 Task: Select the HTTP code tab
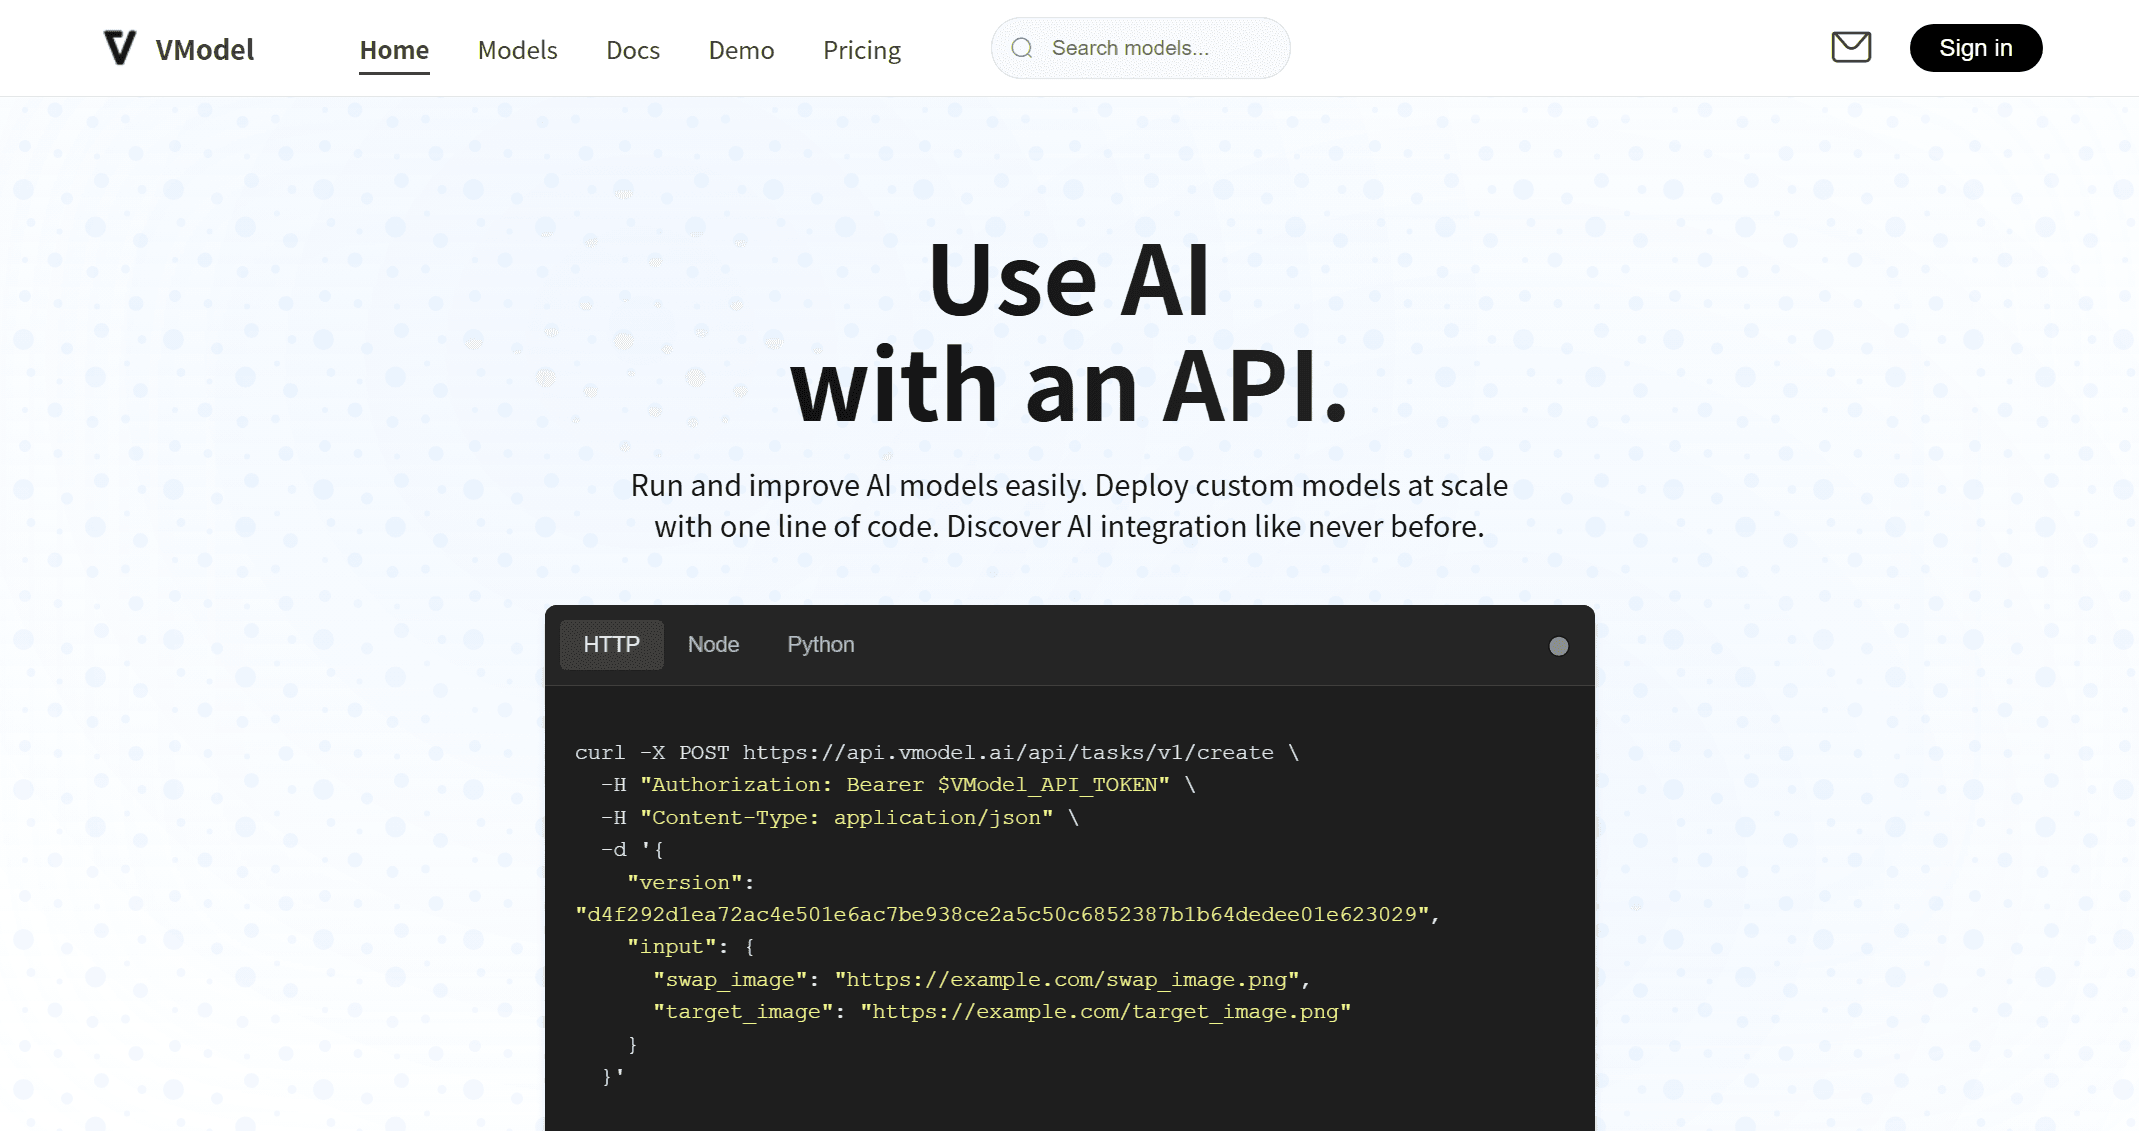(611, 645)
